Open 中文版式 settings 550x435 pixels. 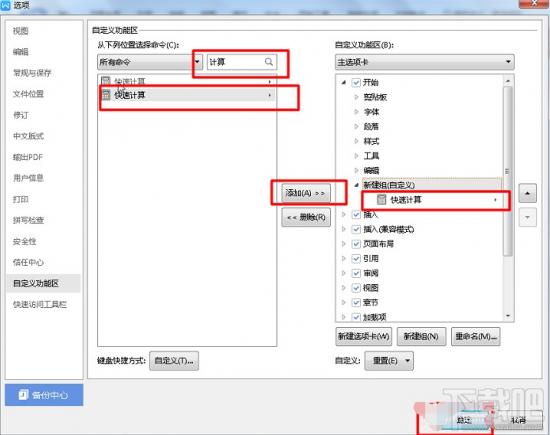coord(28,136)
